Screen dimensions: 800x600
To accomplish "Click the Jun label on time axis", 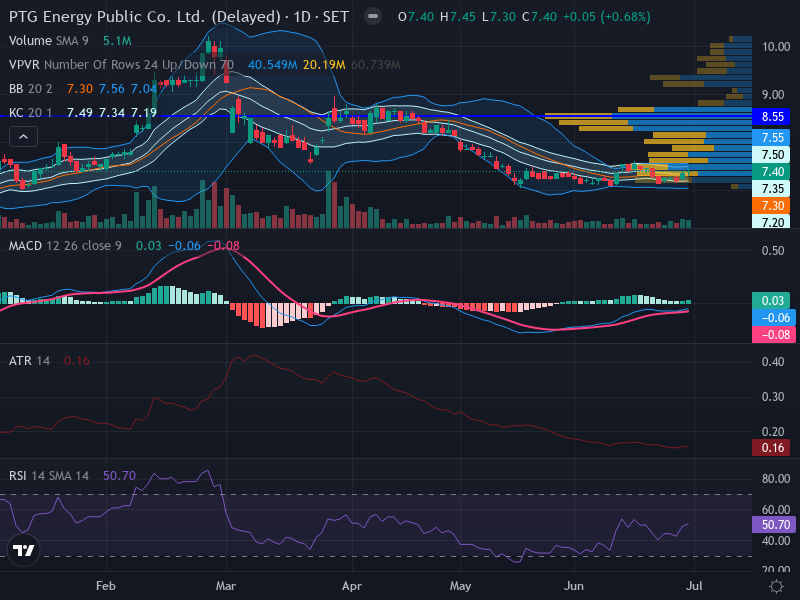I will pyautogui.click(x=574, y=586).
